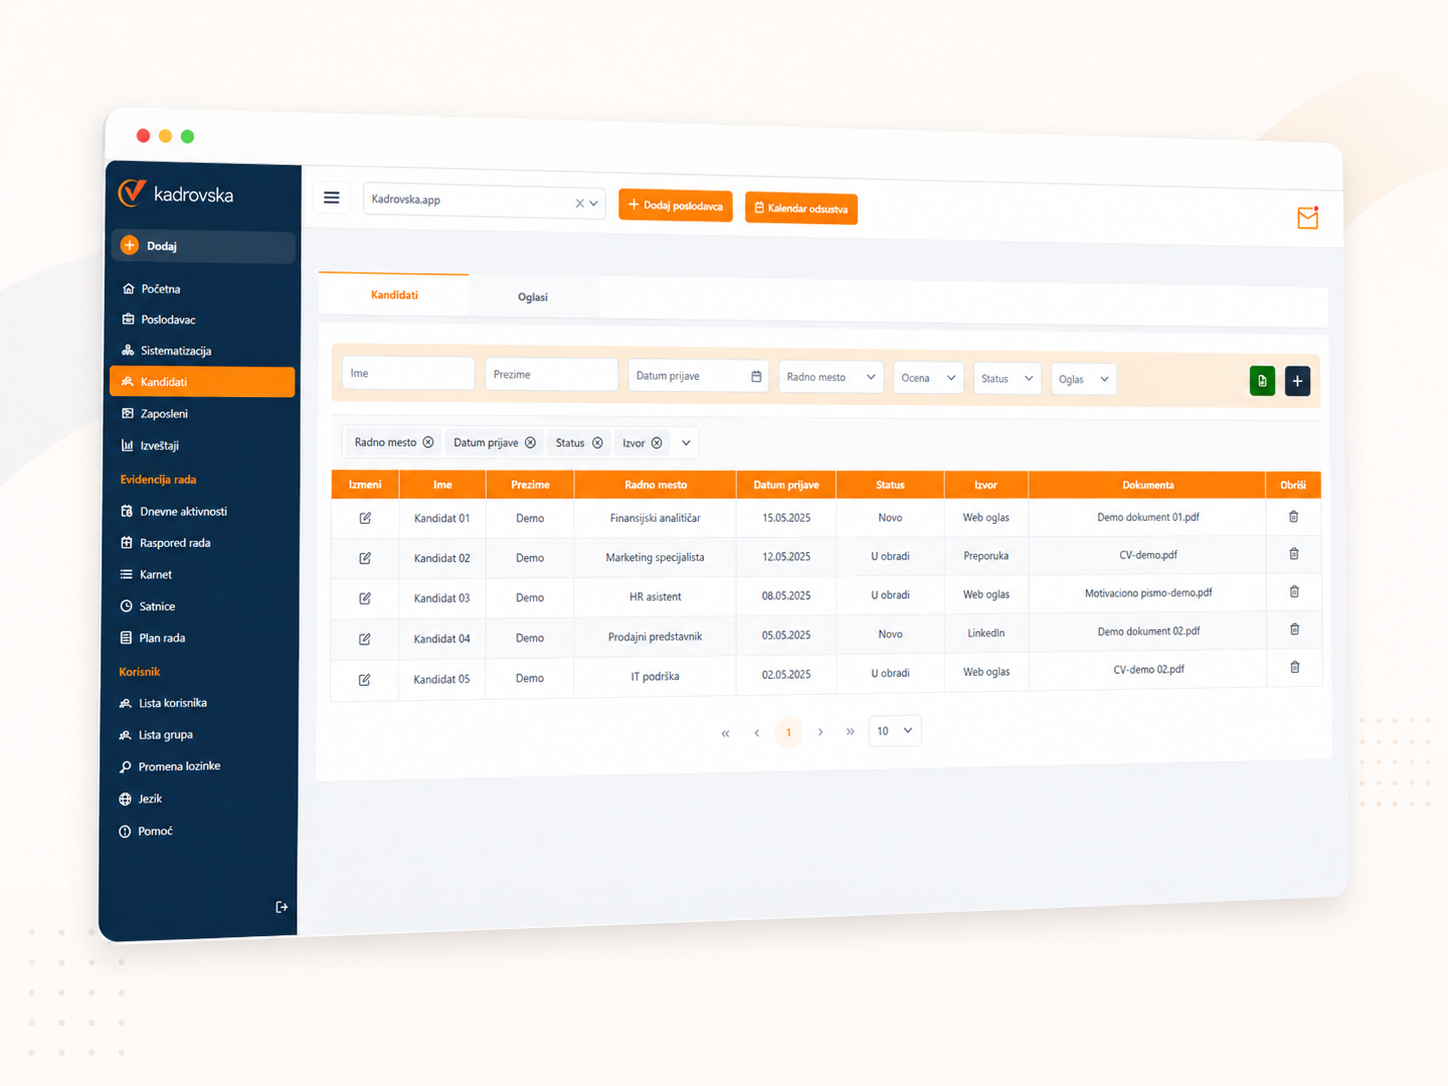Sort by the Radno mesto column header
This screenshot has width=1448, height=1086.
click(656, 484)
